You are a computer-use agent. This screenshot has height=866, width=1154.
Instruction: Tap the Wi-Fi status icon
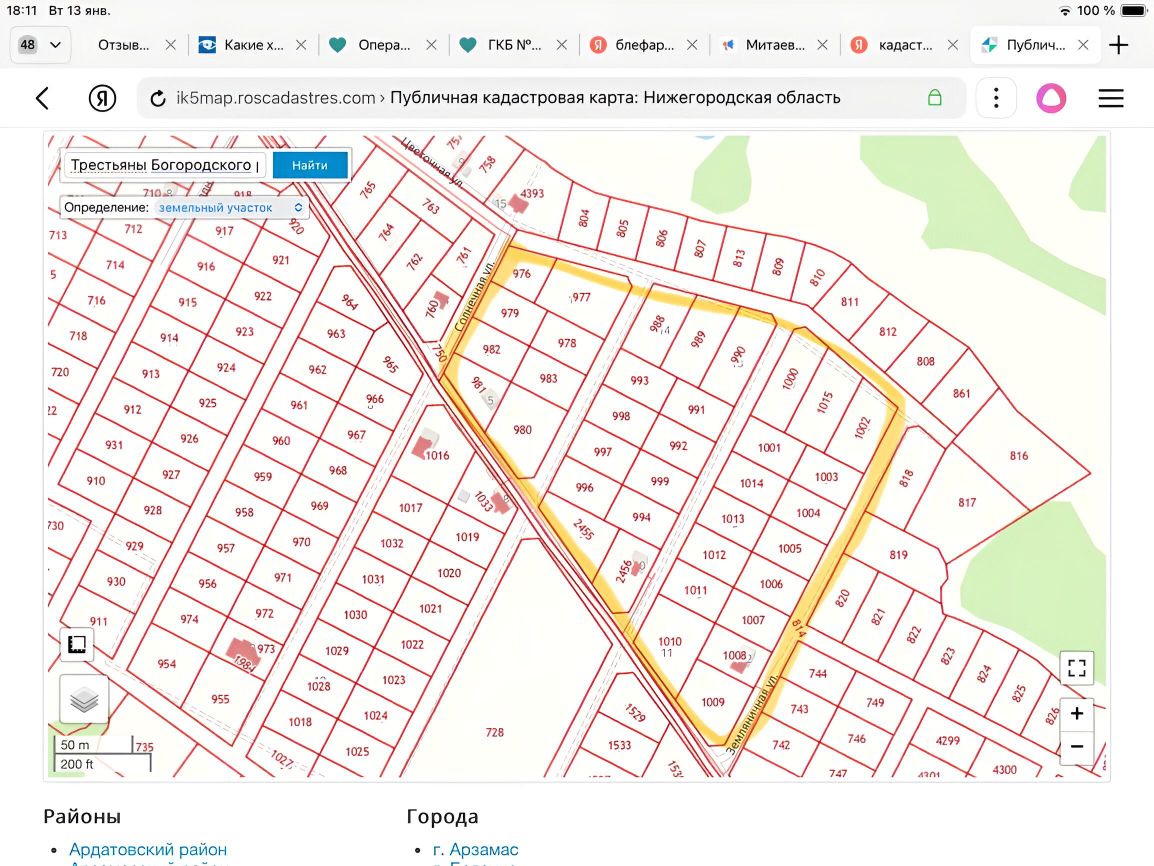tap(1064, 10)
